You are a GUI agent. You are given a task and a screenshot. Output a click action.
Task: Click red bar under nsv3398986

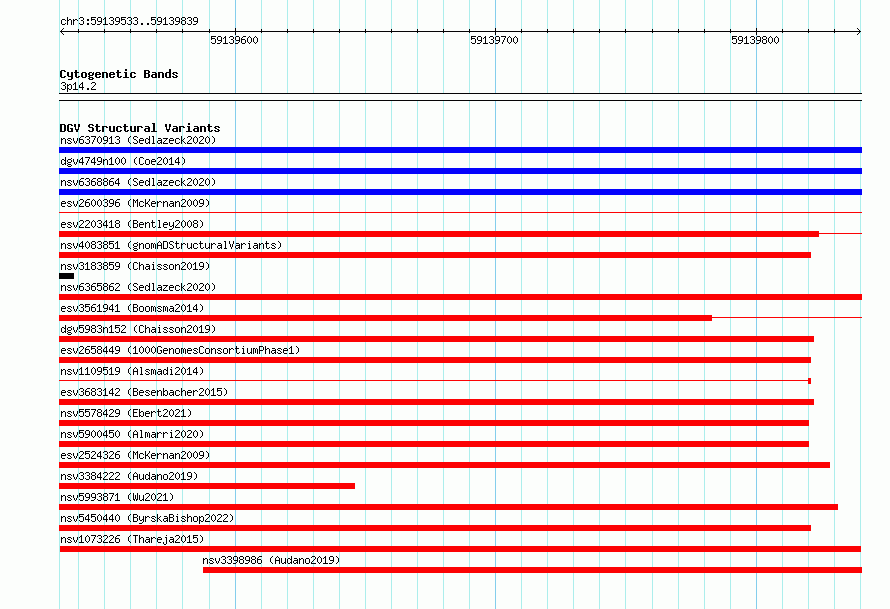(x=532, y=570)
